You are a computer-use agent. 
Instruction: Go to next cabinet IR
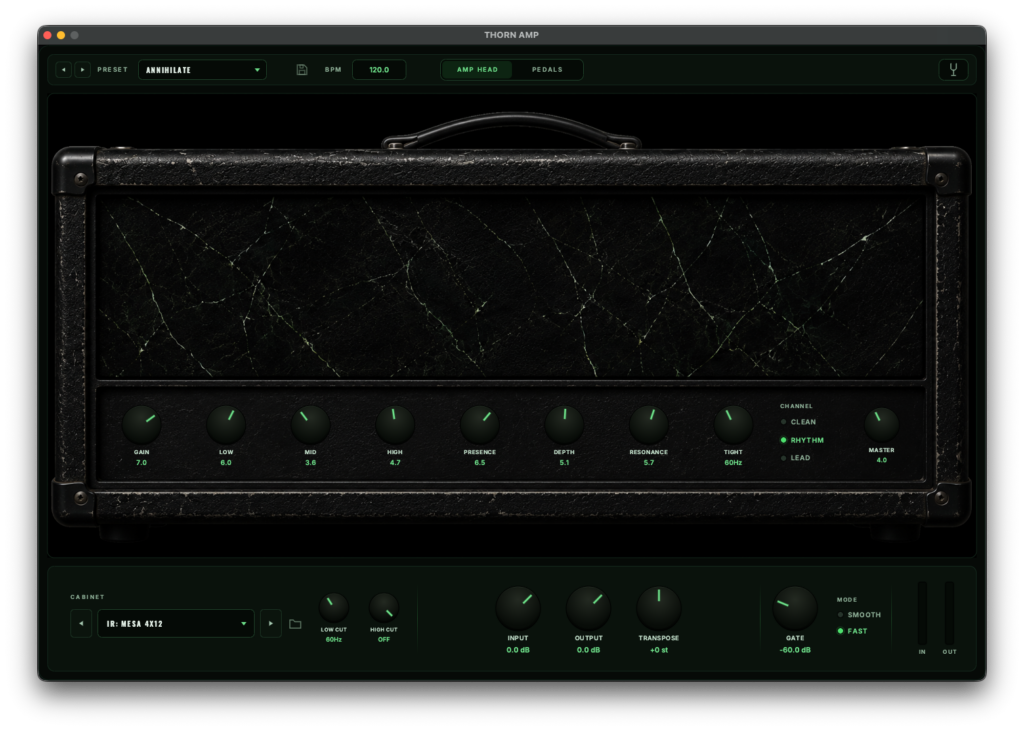coord(271,624)
